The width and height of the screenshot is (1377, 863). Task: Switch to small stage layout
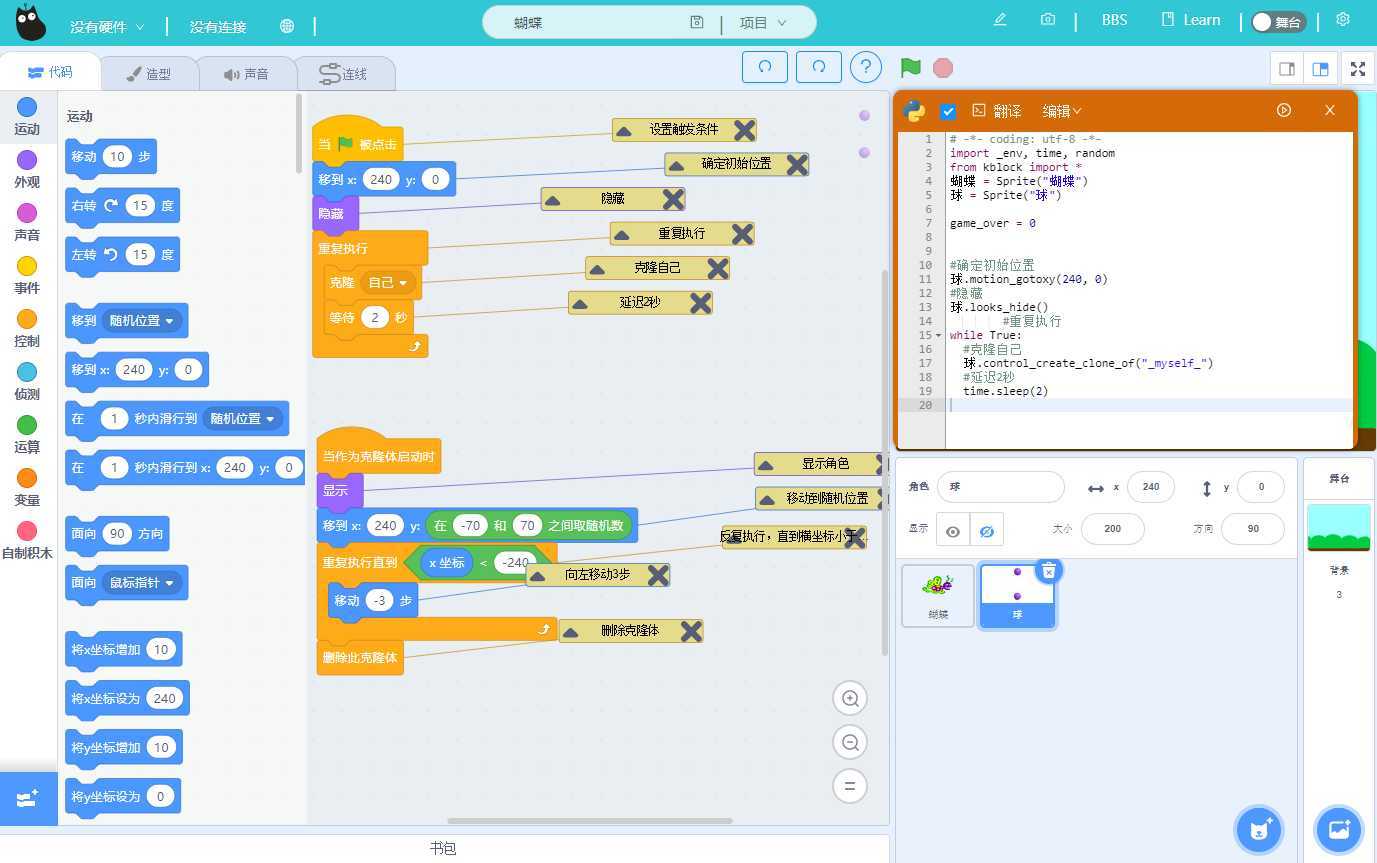[1287, 69]
